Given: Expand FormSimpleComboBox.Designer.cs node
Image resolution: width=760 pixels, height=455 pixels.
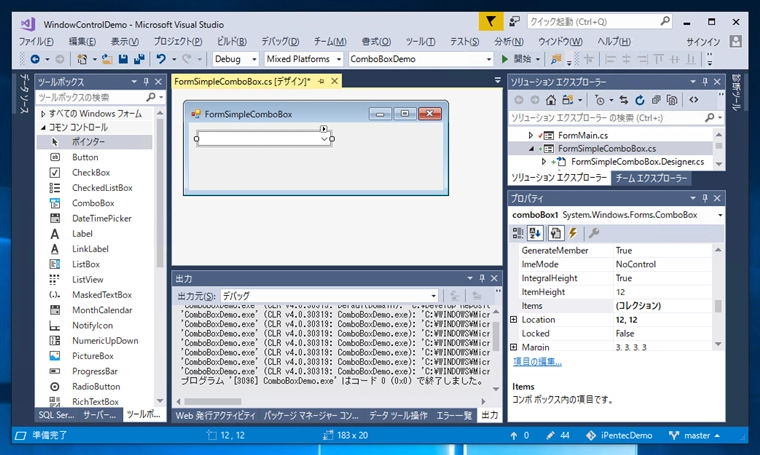Looking at the screenshot, I should (544, 161).
